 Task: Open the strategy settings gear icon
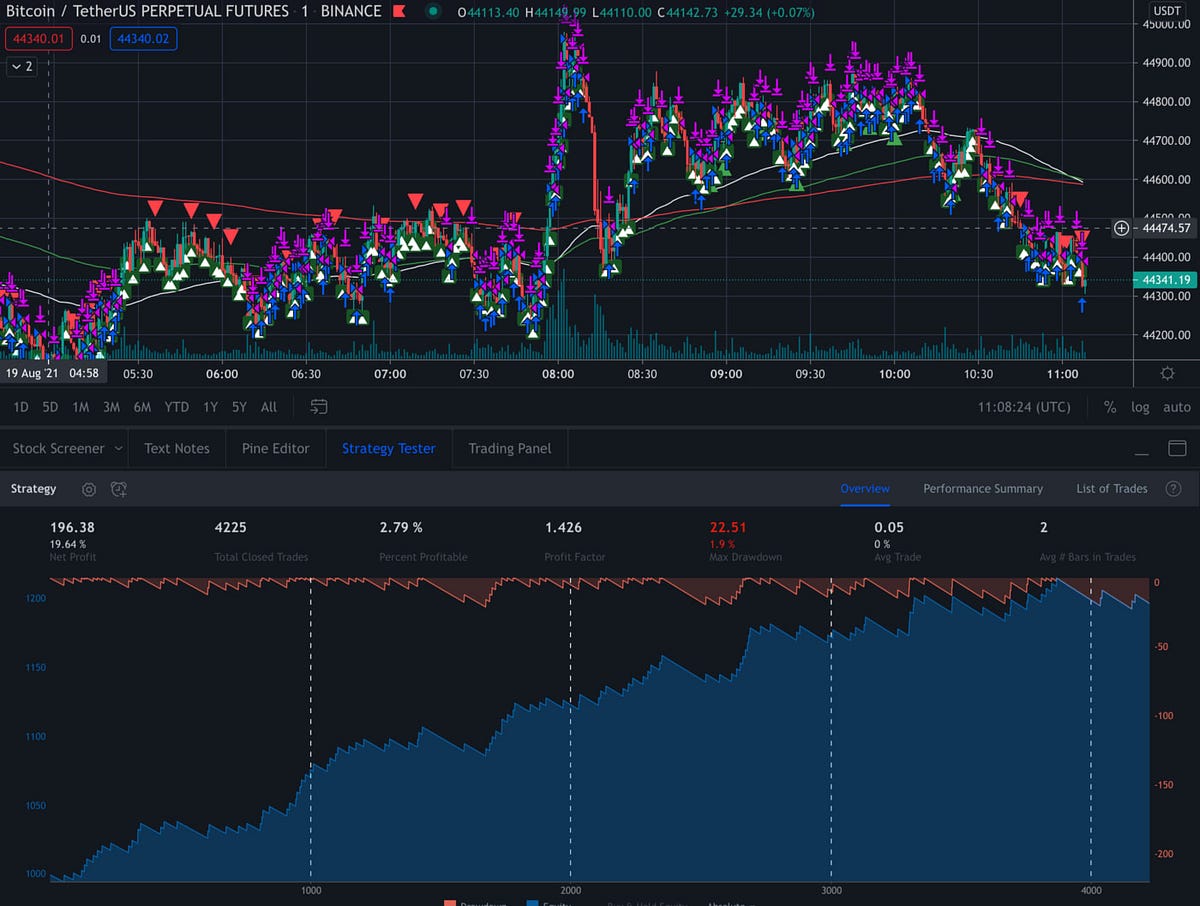(x=88, y=489)
